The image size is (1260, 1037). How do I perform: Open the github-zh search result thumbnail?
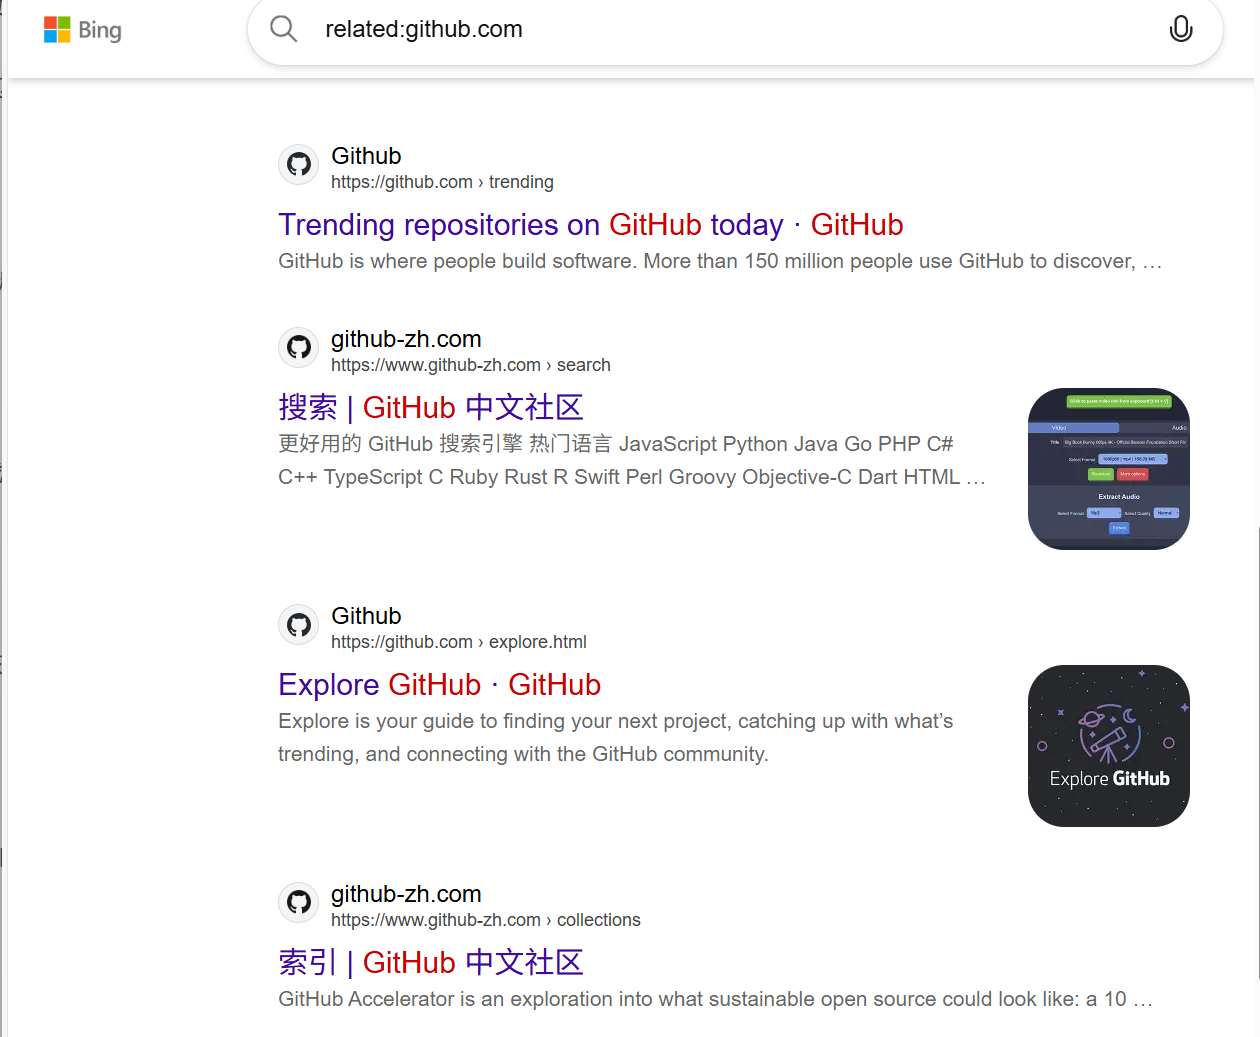click(x=1109, y=469)
